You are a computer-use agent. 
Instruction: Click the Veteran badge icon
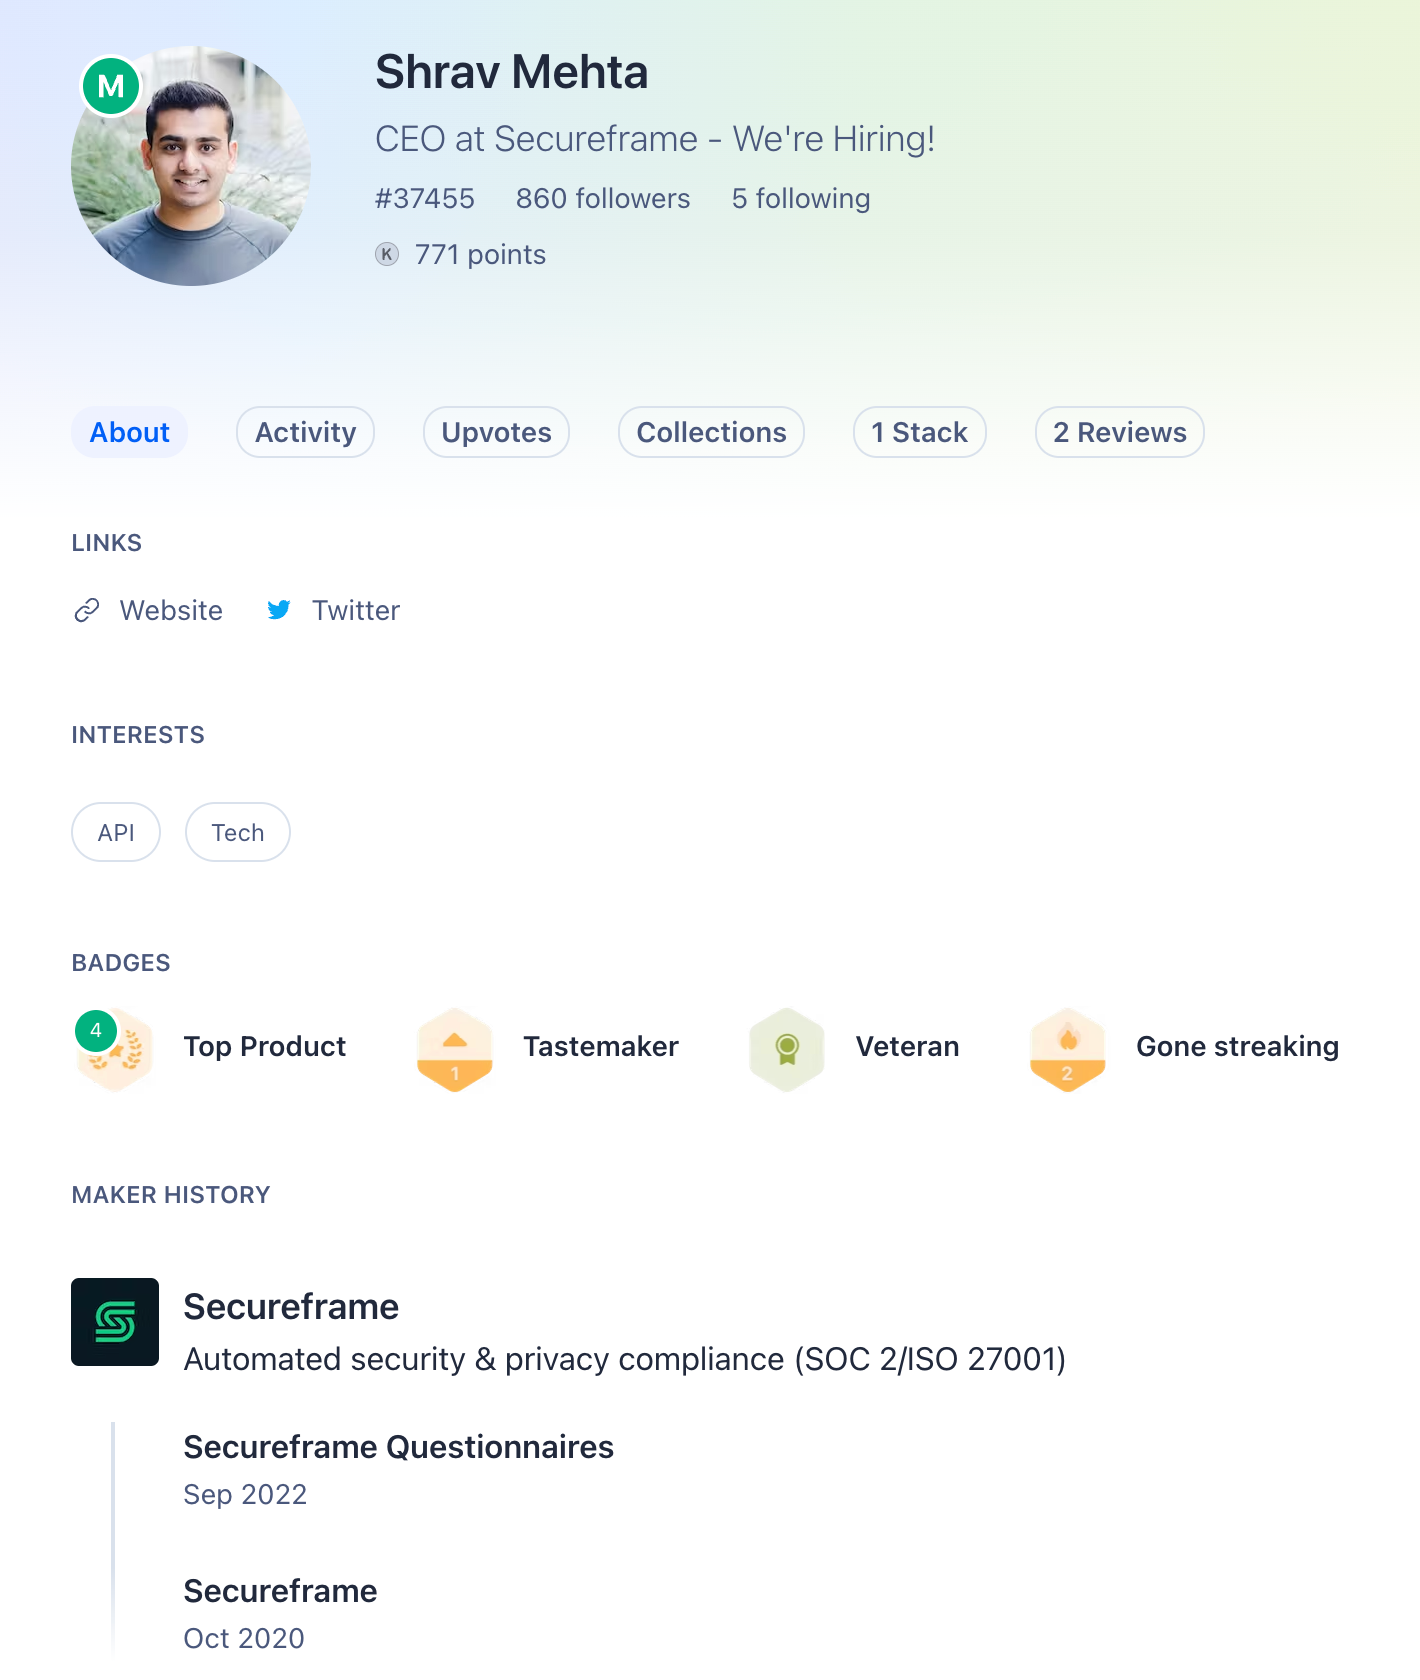coord(787,1049)
